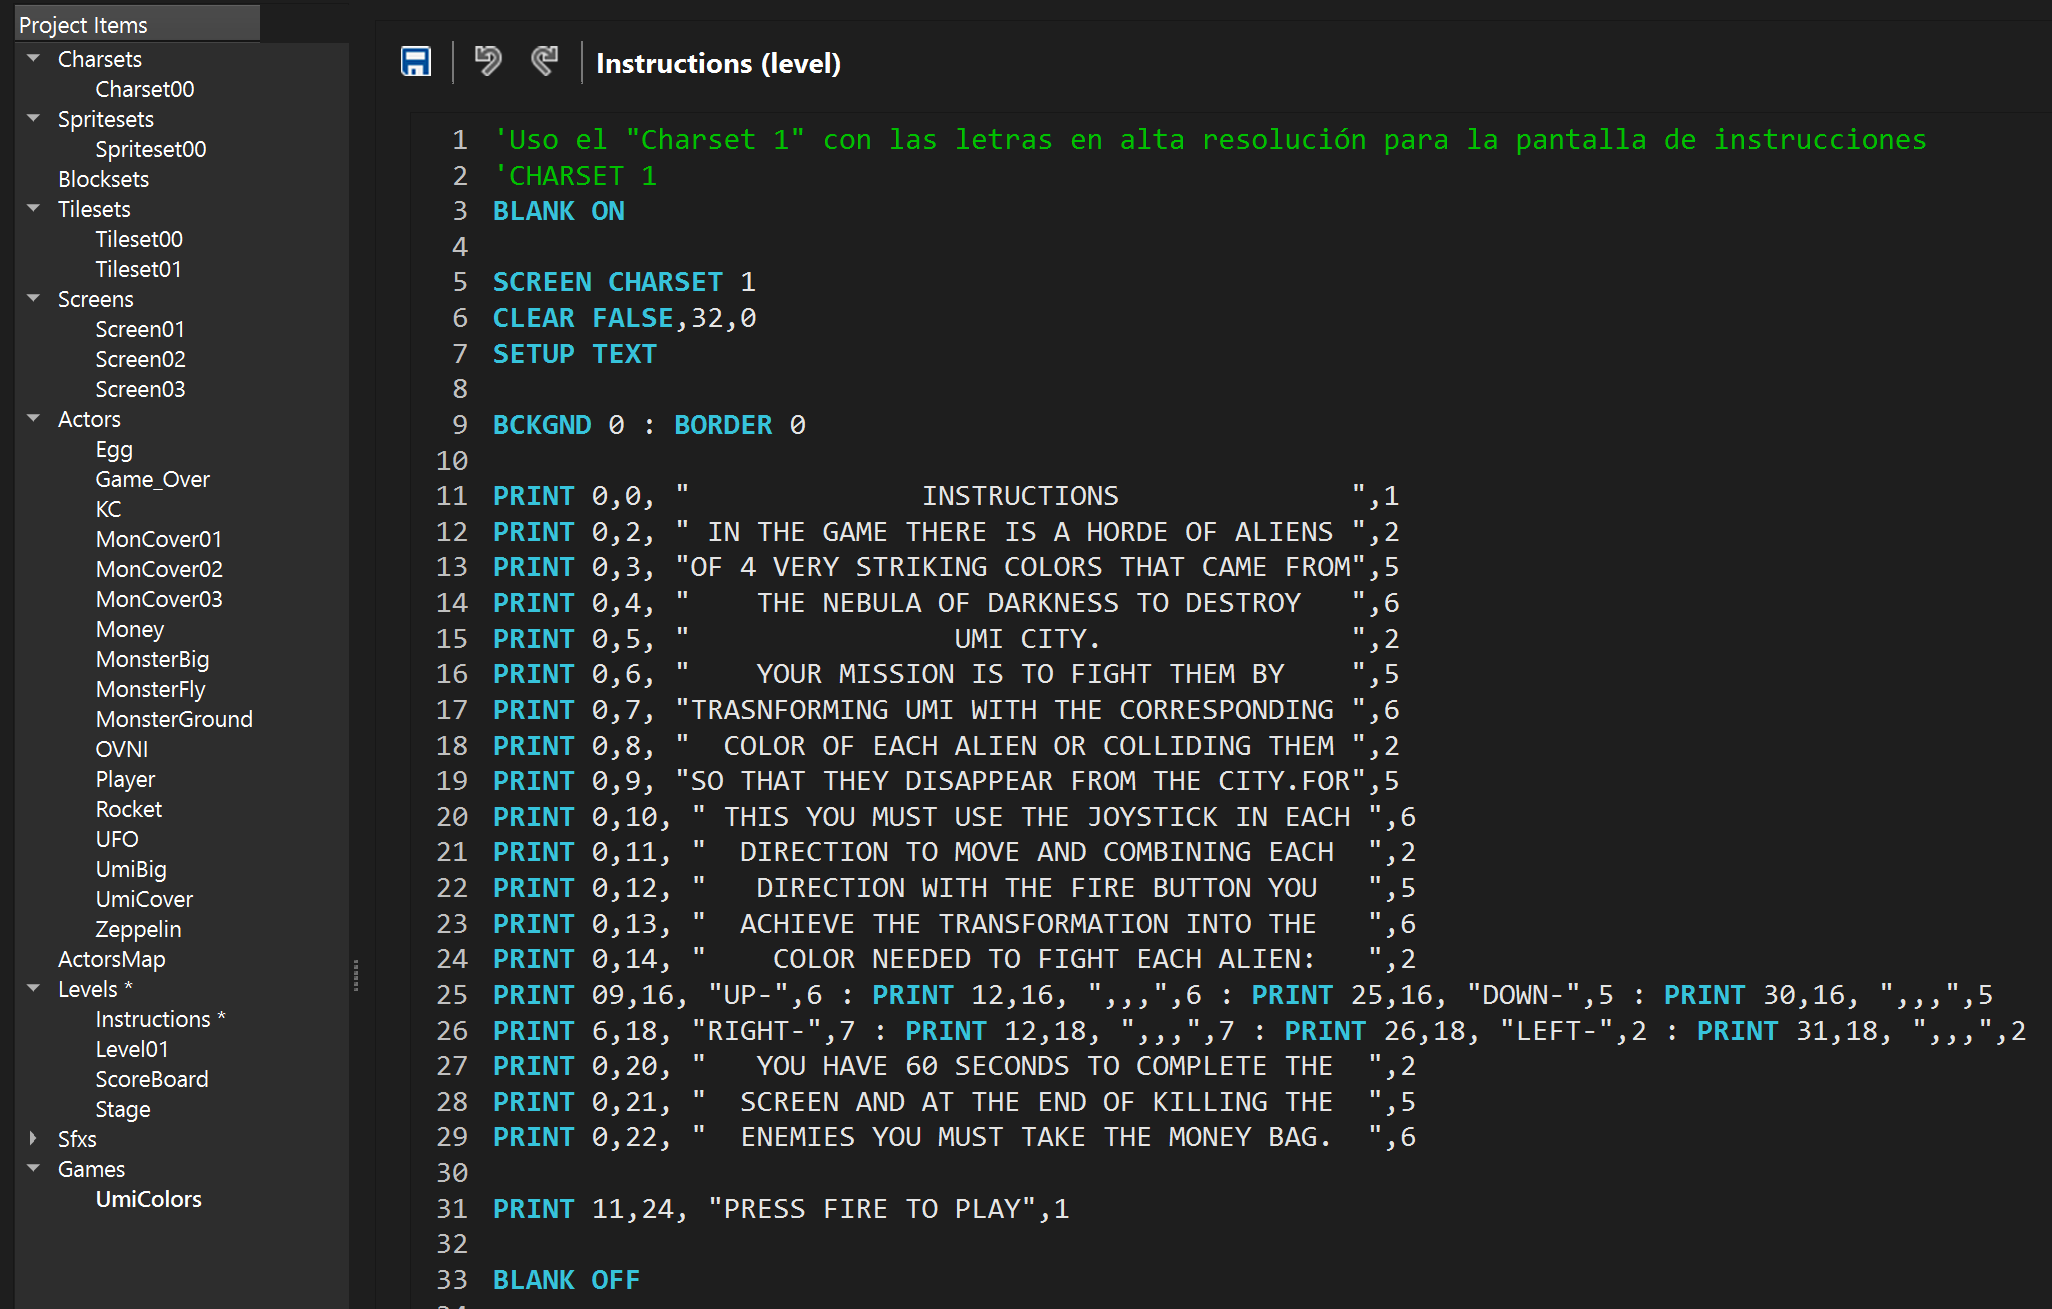Click the undo arrow icon
Viewport: 2052px width, 1309px height.
point(488,62)
